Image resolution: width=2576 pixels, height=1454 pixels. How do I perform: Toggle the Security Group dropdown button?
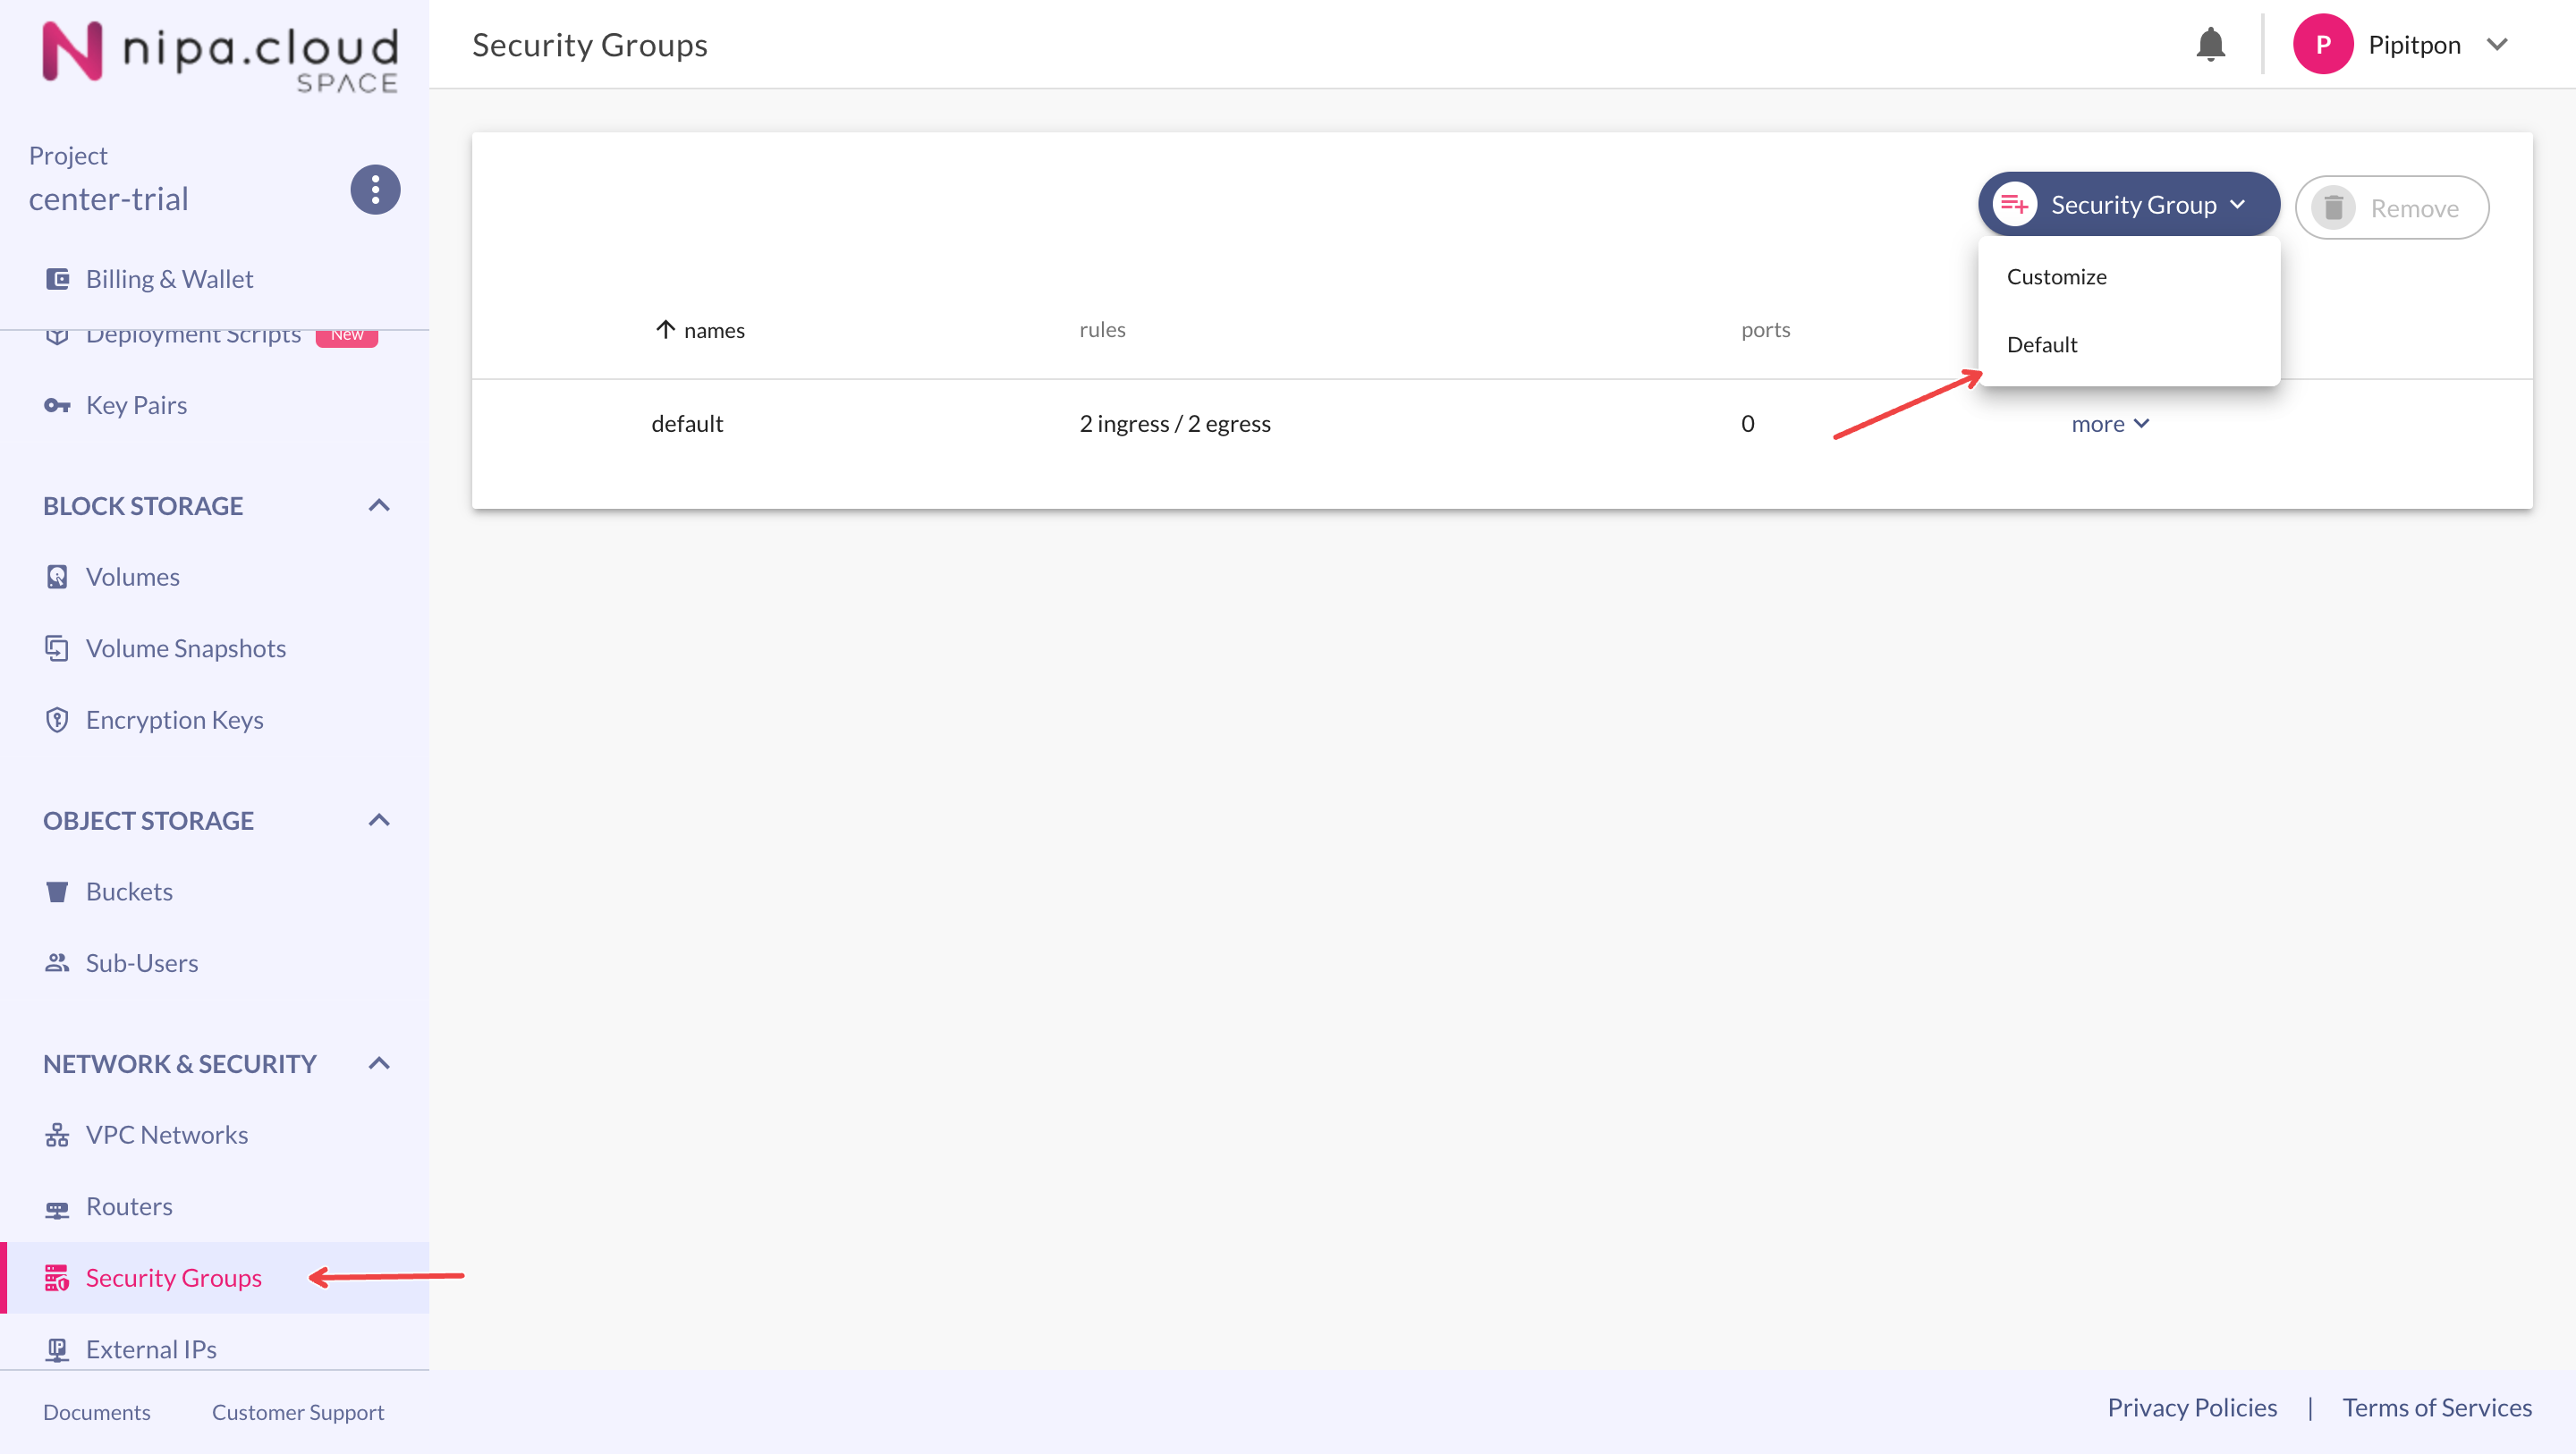tap(2128, 204)
